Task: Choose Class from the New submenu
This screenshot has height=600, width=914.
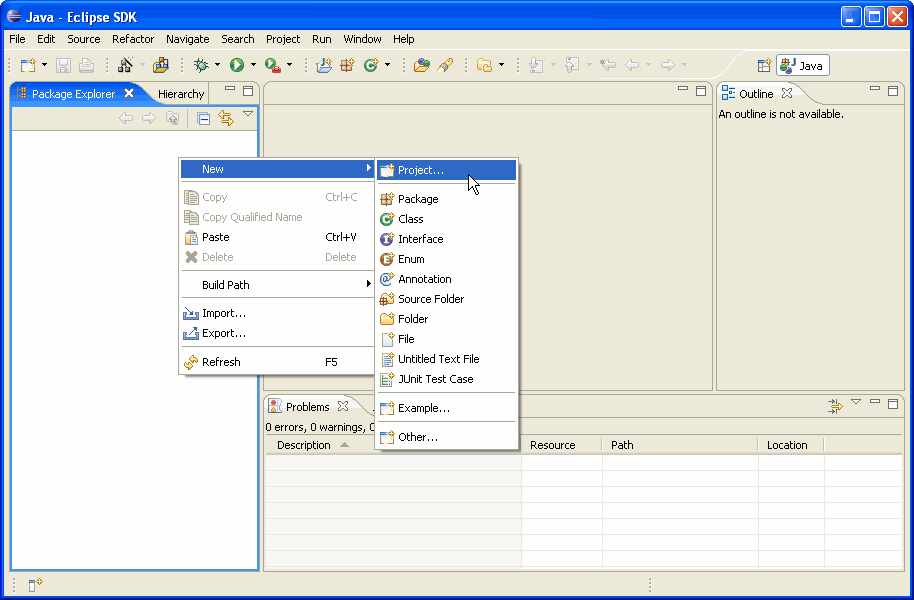Action: coord(447,219)
